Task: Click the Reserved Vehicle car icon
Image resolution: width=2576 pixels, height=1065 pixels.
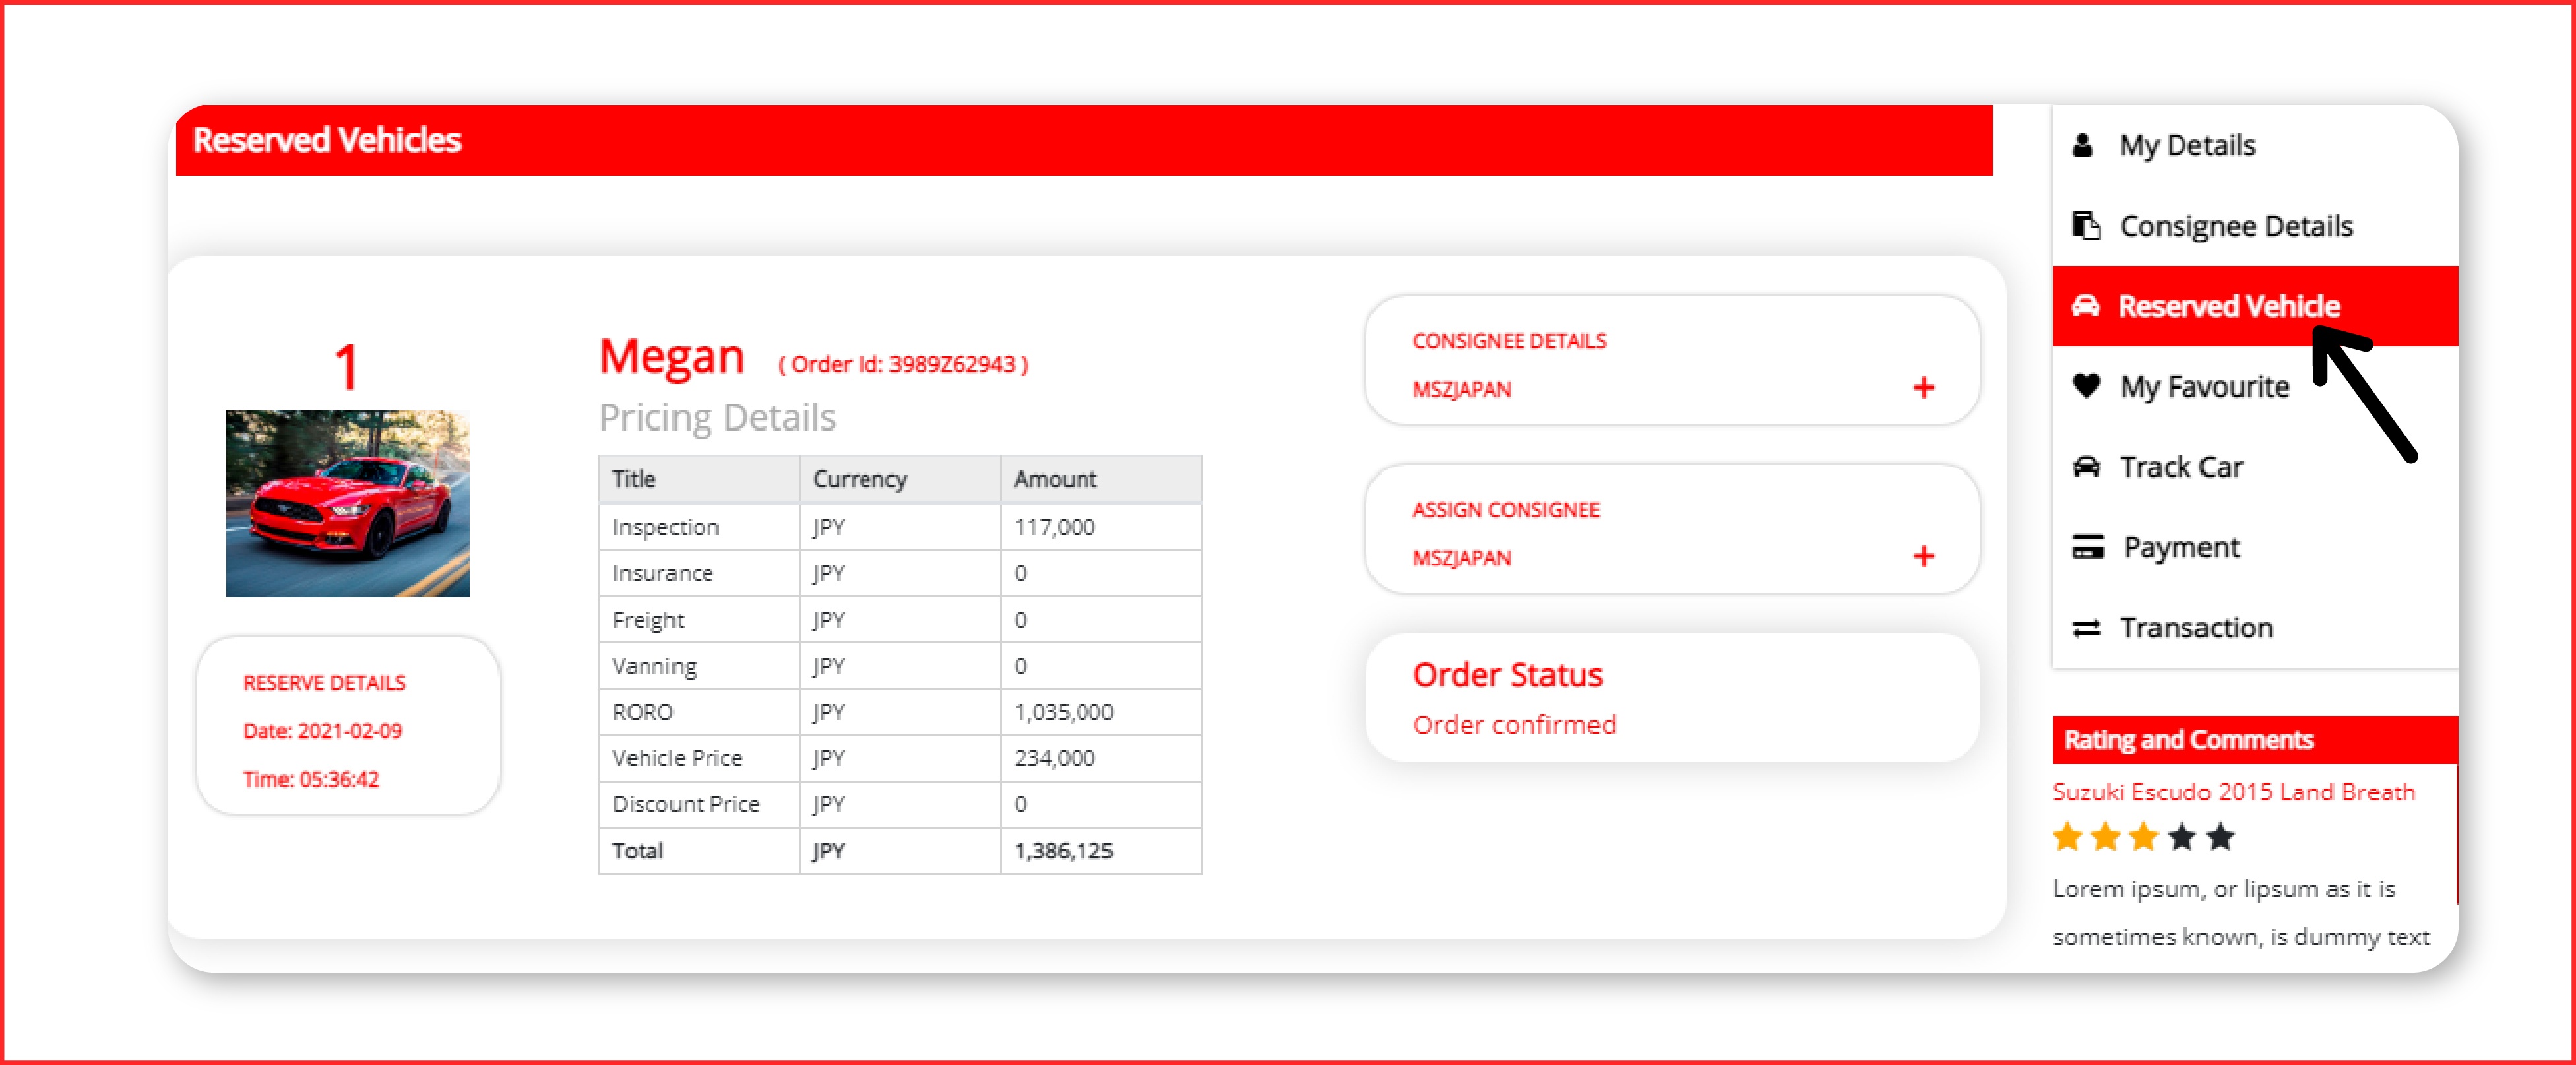Action: 2085,306
